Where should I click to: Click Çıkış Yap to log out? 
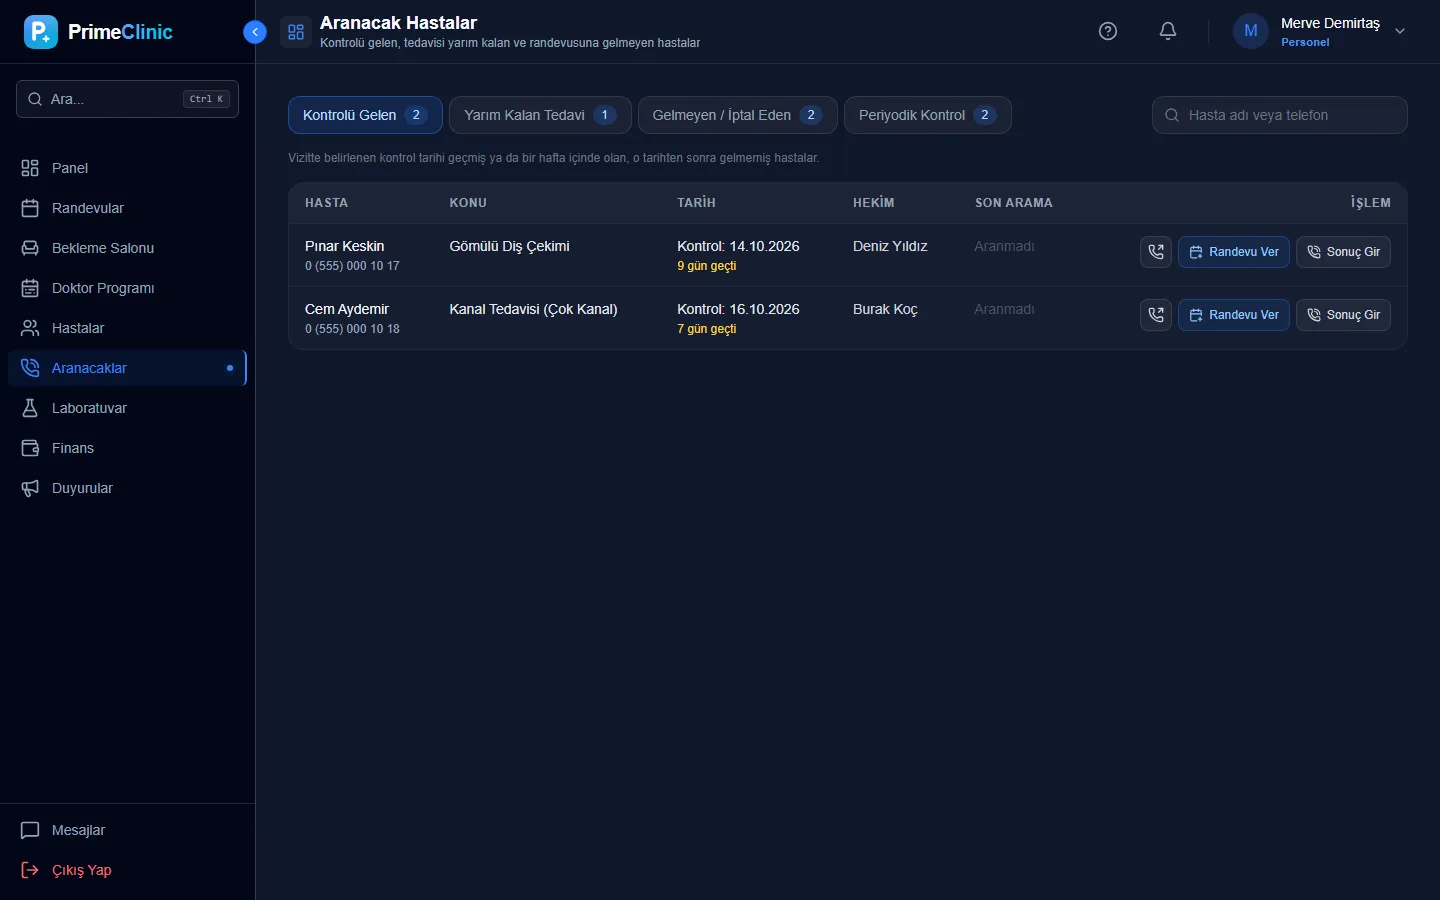[x=127, y=870]
